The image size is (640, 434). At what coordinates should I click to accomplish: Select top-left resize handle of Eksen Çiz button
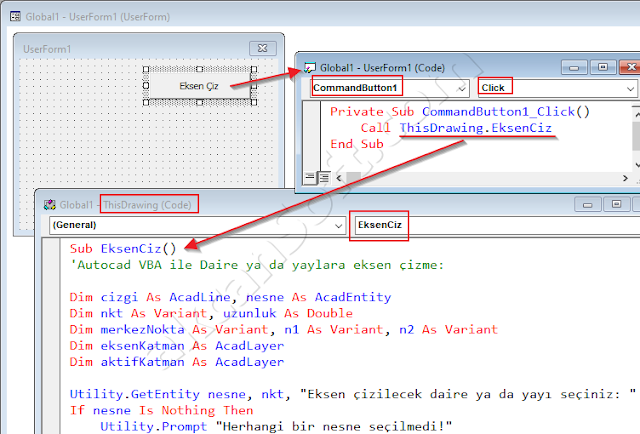(x=146, y=69)
